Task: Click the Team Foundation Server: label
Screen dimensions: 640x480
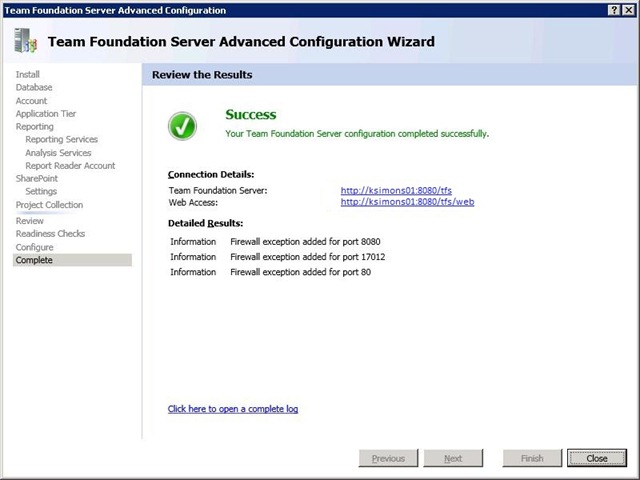Action: (218, 190)
